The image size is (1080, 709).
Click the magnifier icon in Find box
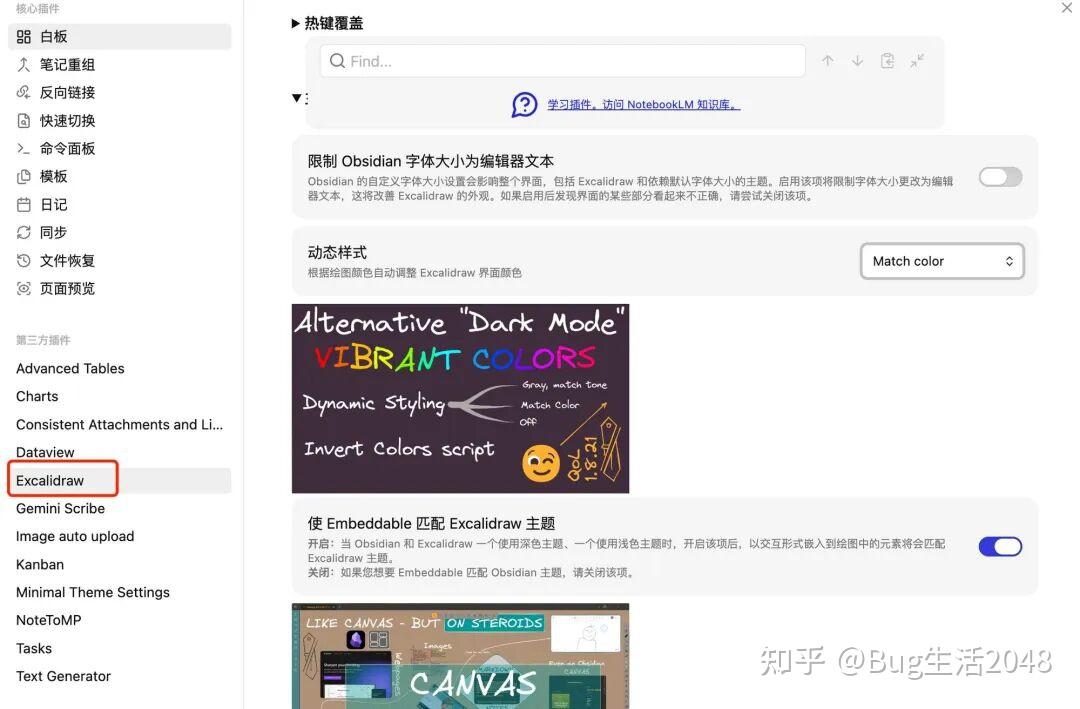(338, 61)
